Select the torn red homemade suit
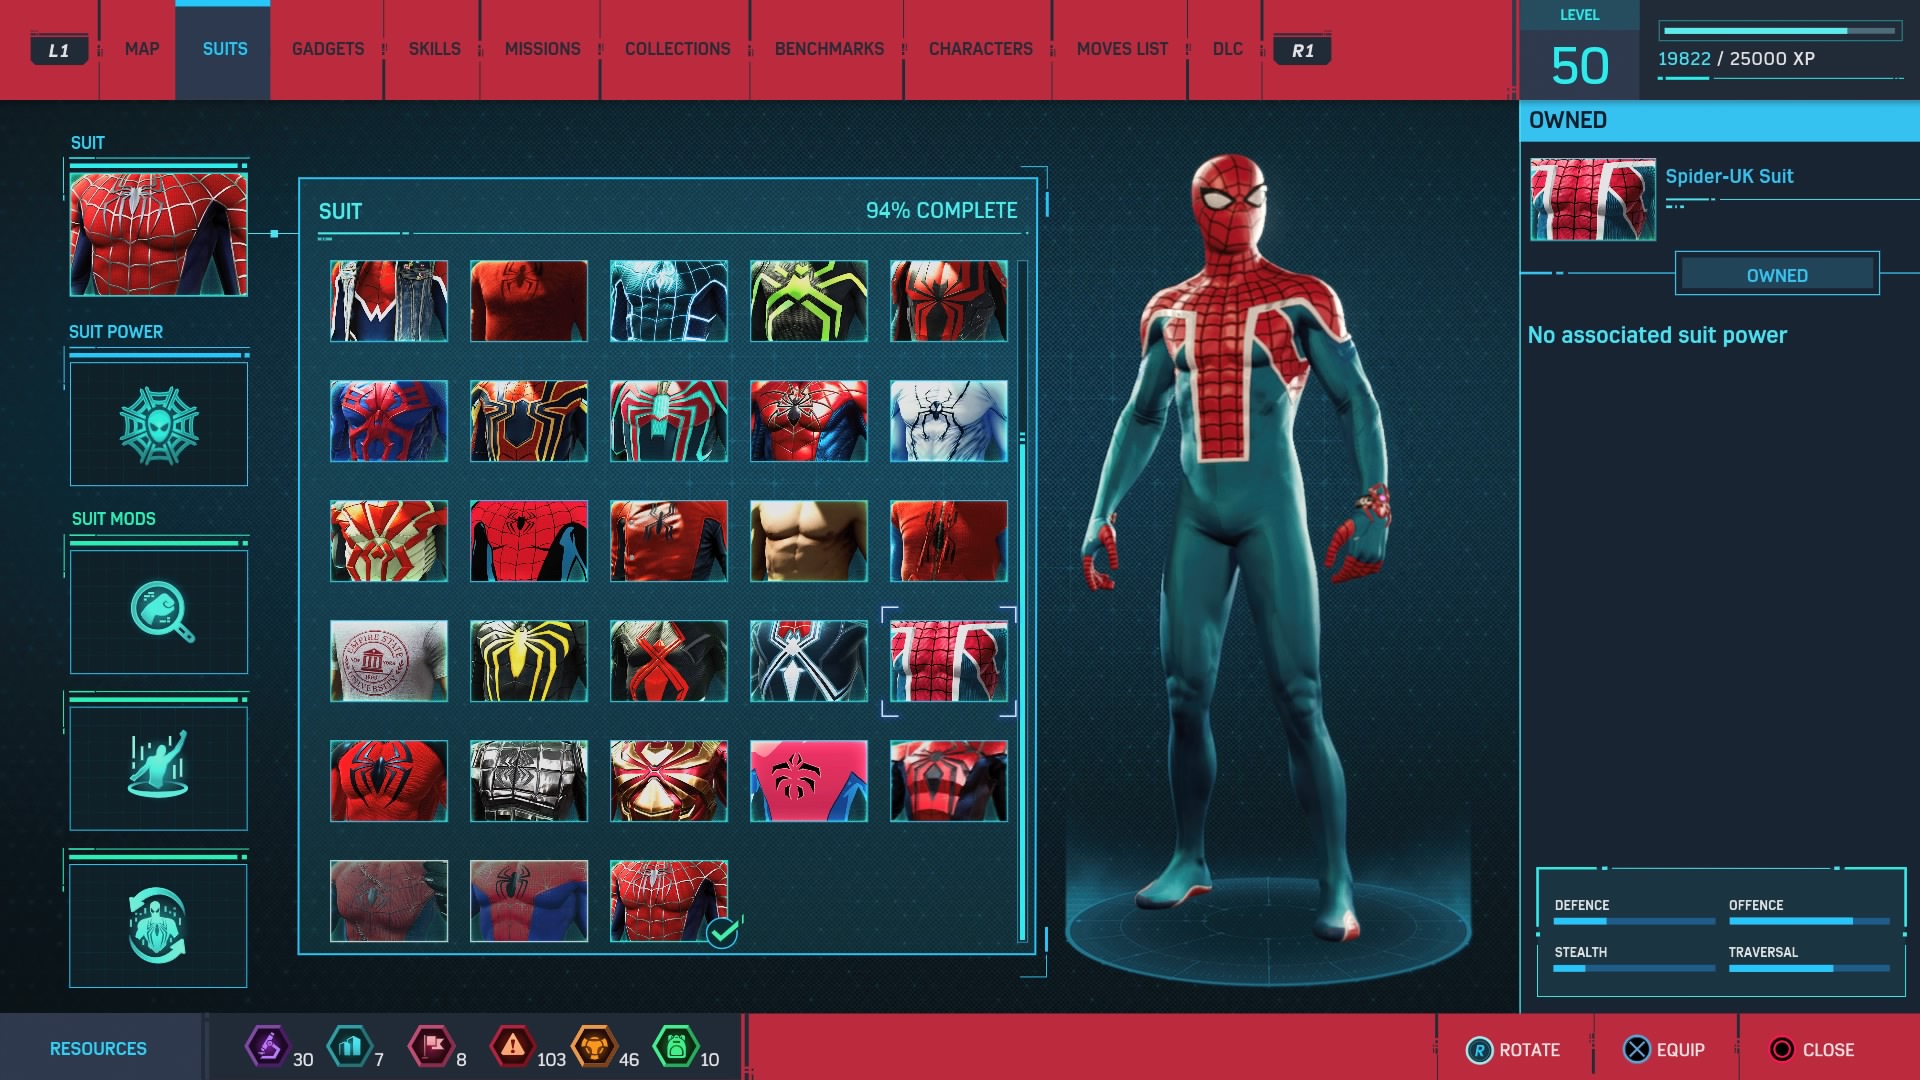 click(949, 541)
